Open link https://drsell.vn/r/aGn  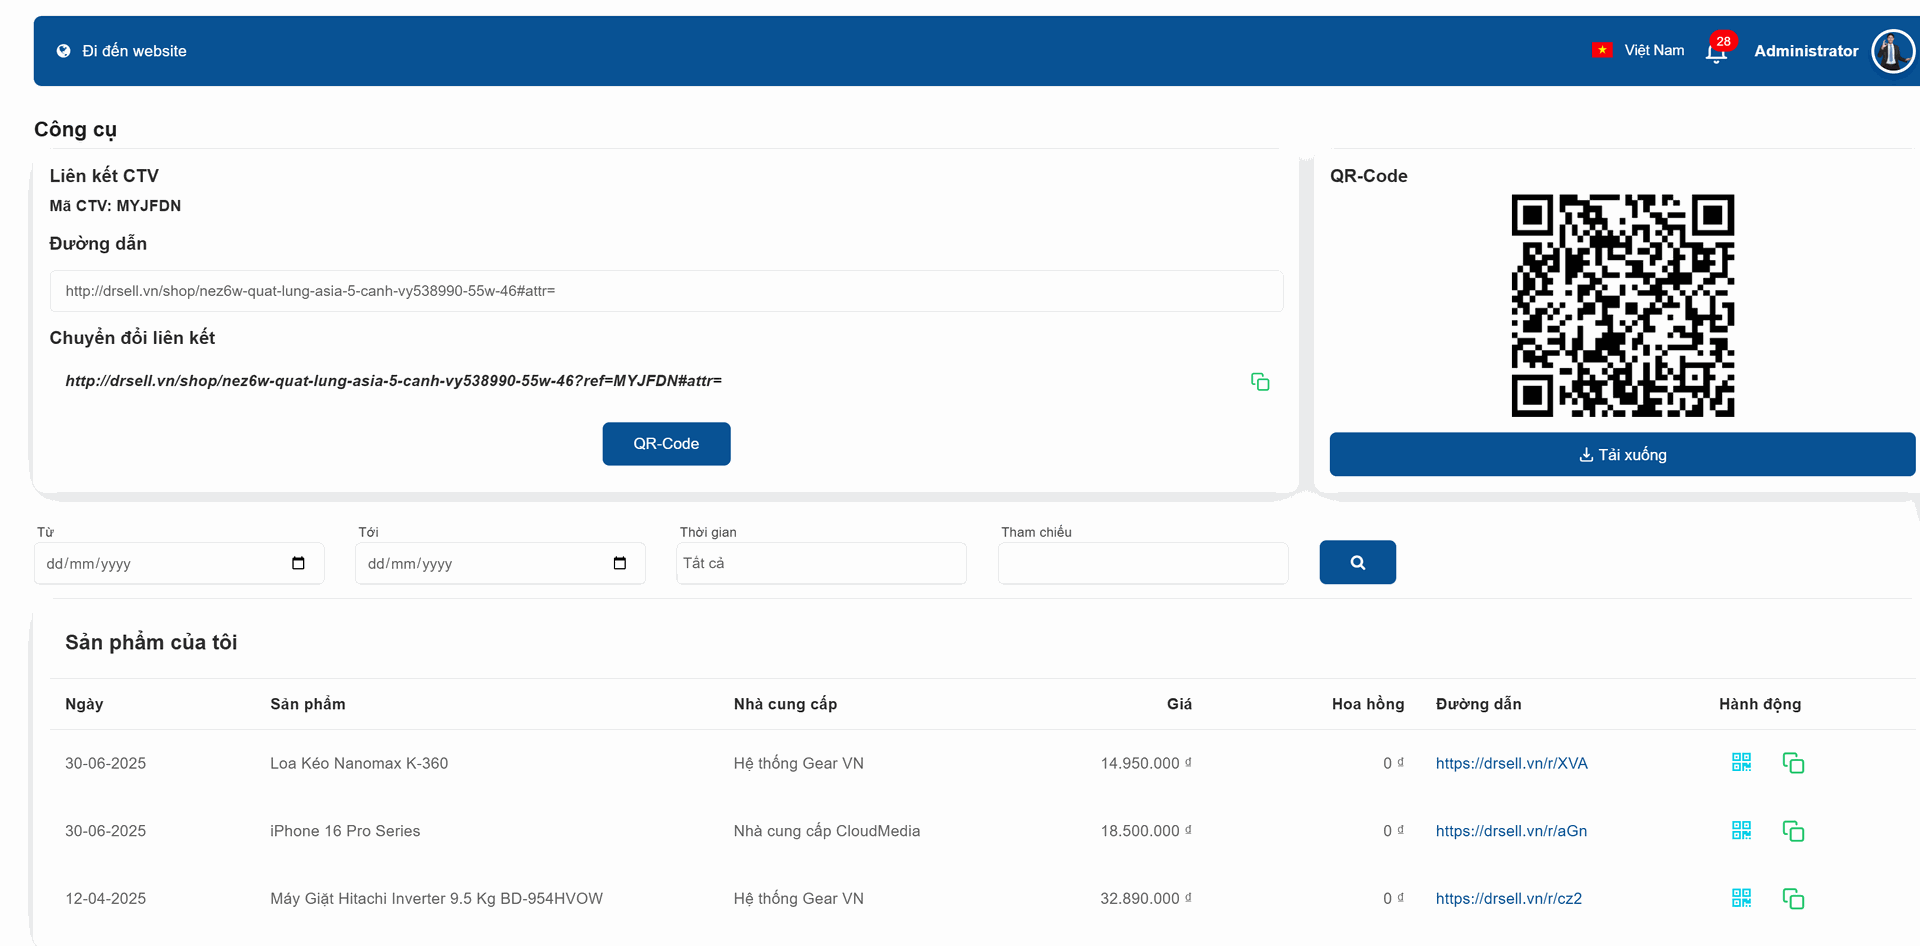point(1511,831)
